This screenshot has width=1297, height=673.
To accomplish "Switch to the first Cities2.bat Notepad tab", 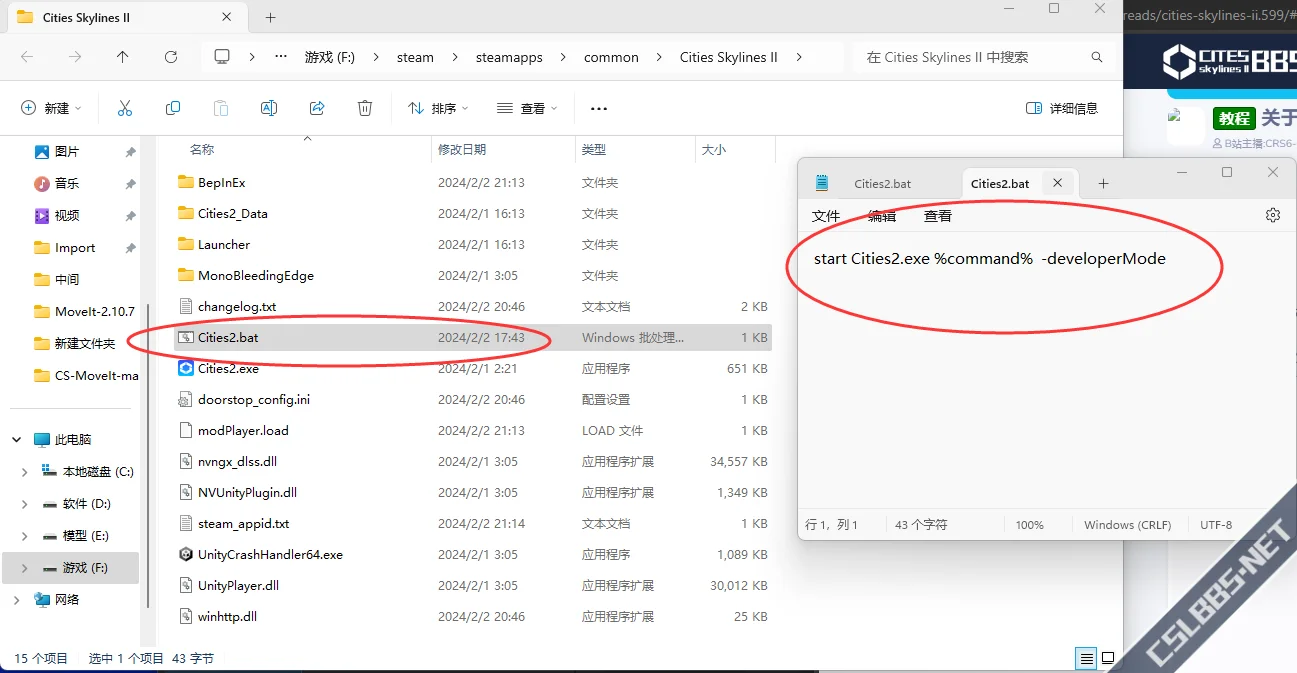I will point(882,183).
